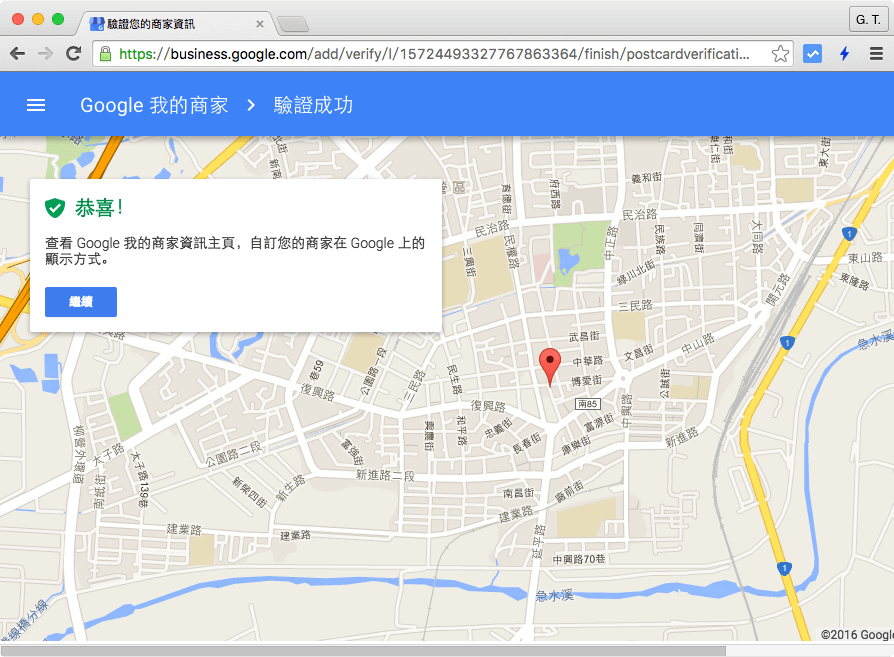This screenshot has width=894, height=657.
Task: Click the blue checkmark extension icon
Action: click(x=812, y=53)
